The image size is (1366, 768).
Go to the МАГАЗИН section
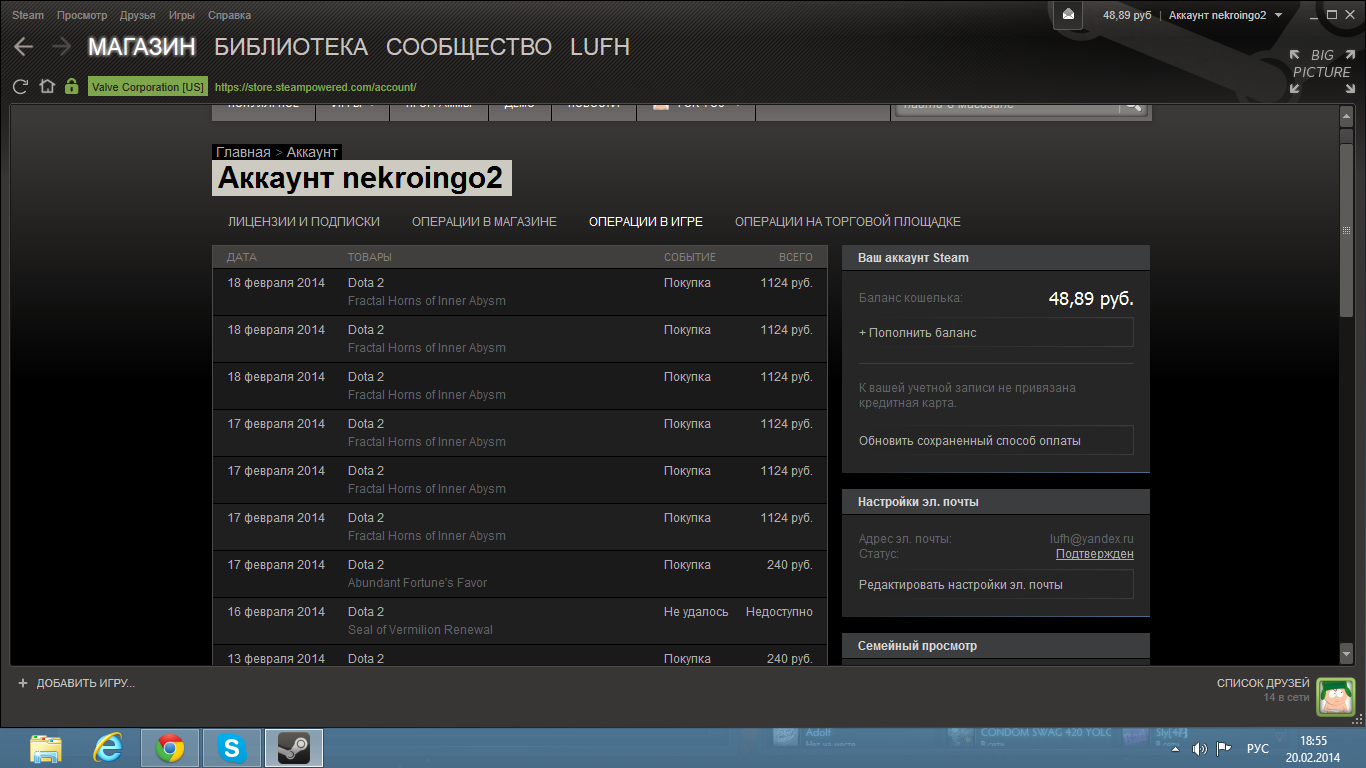click(142, 47)
